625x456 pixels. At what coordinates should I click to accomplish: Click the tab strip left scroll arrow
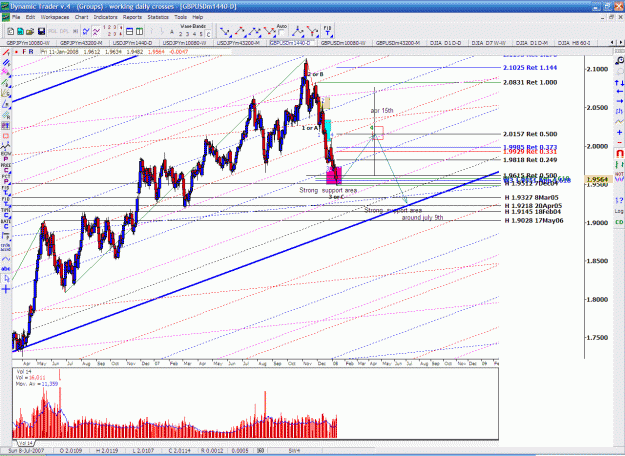pos(612,43)
